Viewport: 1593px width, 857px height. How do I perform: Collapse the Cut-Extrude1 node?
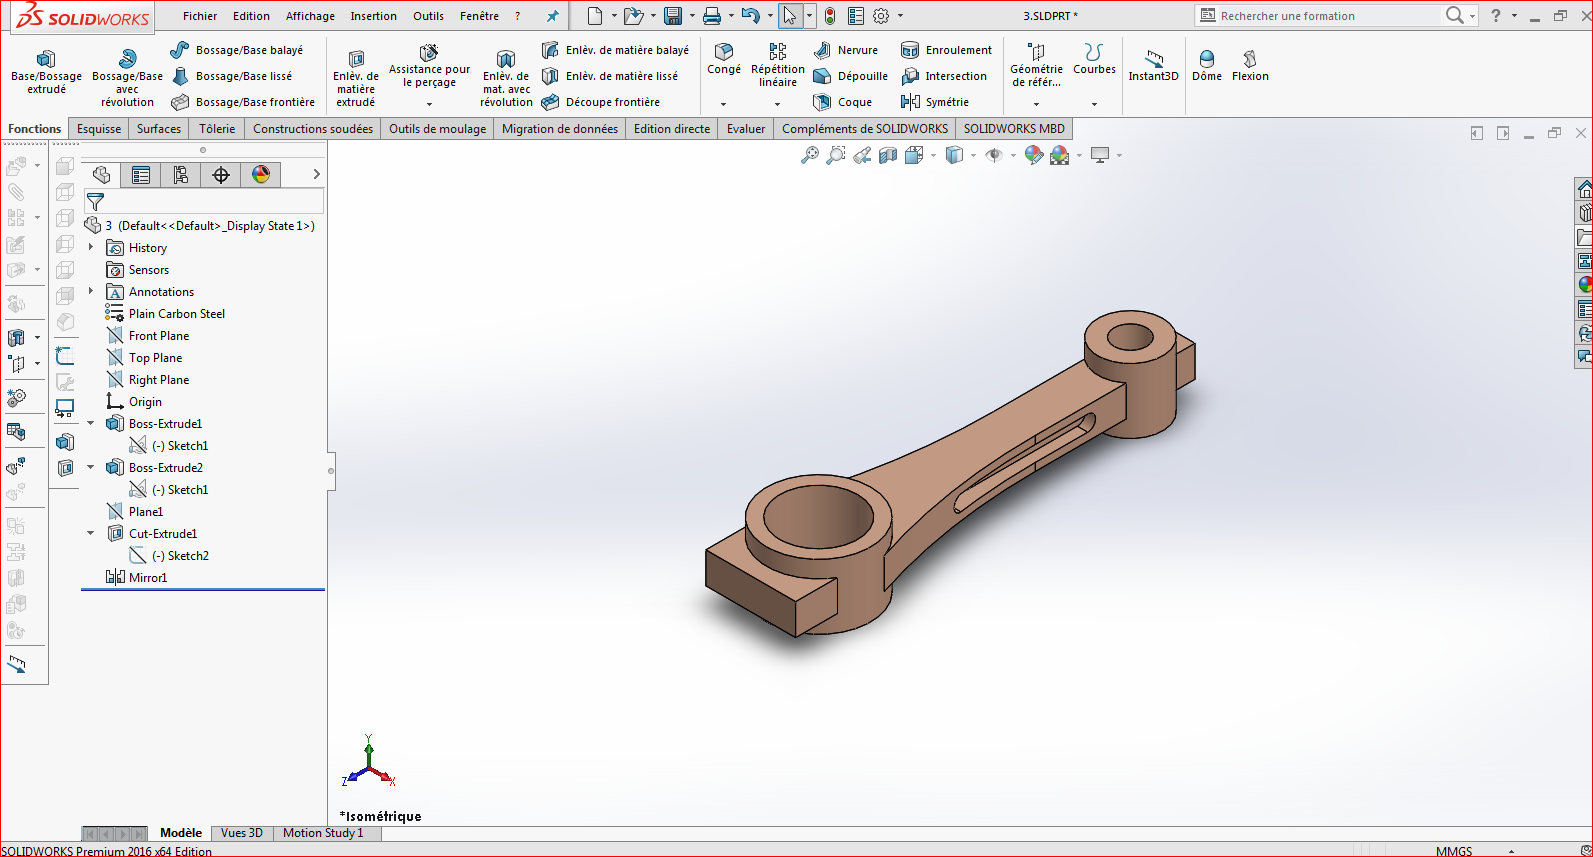click(91, 533)
